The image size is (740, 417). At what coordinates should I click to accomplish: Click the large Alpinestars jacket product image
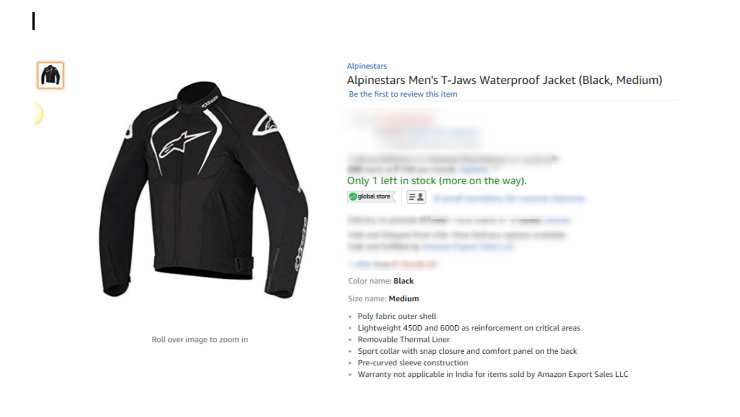tap(203, 190)
